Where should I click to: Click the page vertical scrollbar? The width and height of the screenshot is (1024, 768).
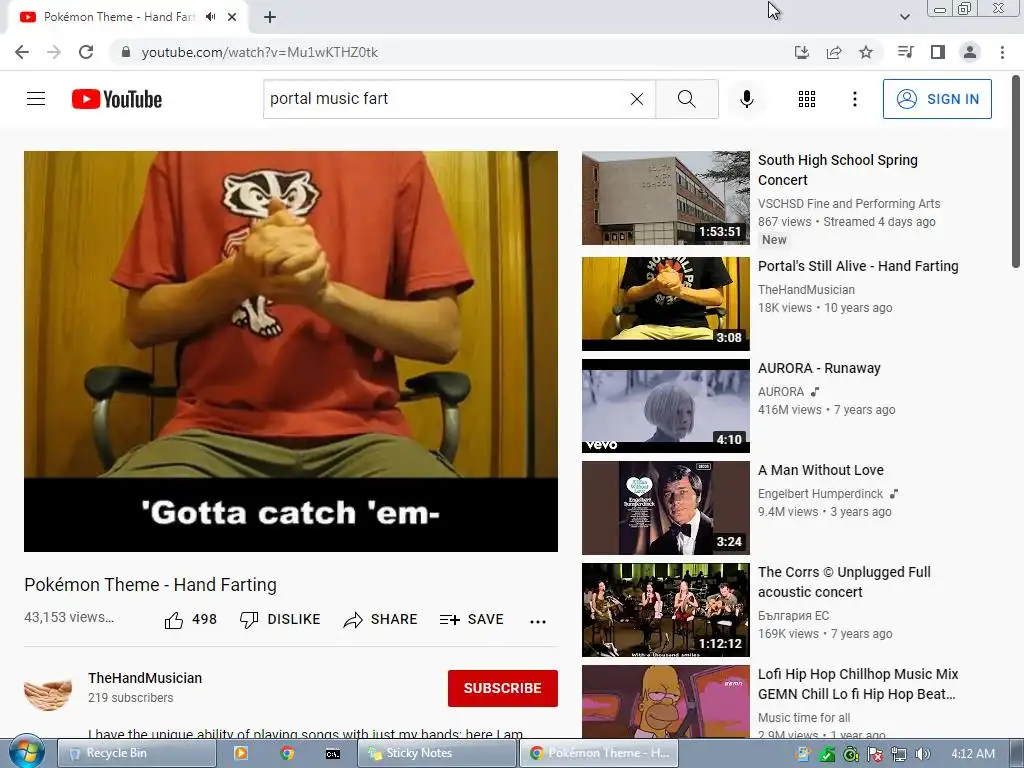[x=1016, y=171]
